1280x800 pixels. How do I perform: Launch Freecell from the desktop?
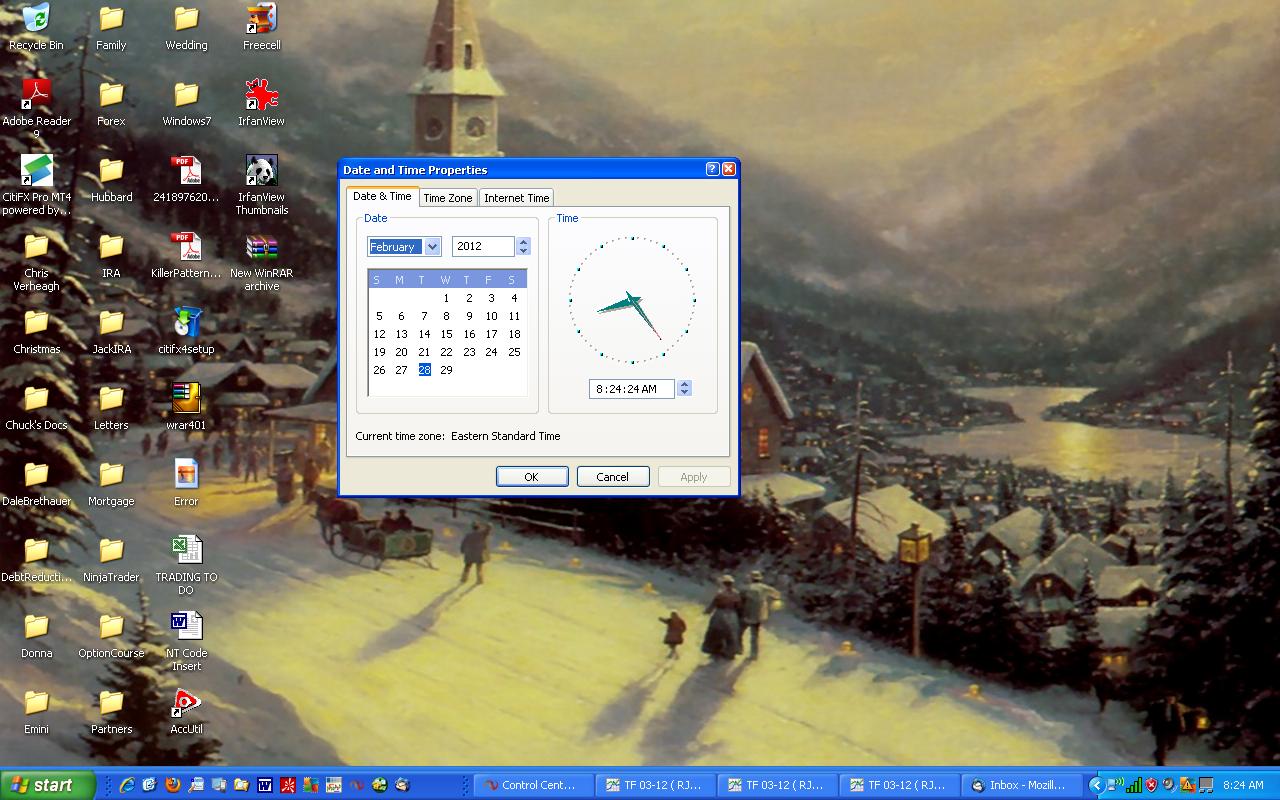(x=261, y=27)
